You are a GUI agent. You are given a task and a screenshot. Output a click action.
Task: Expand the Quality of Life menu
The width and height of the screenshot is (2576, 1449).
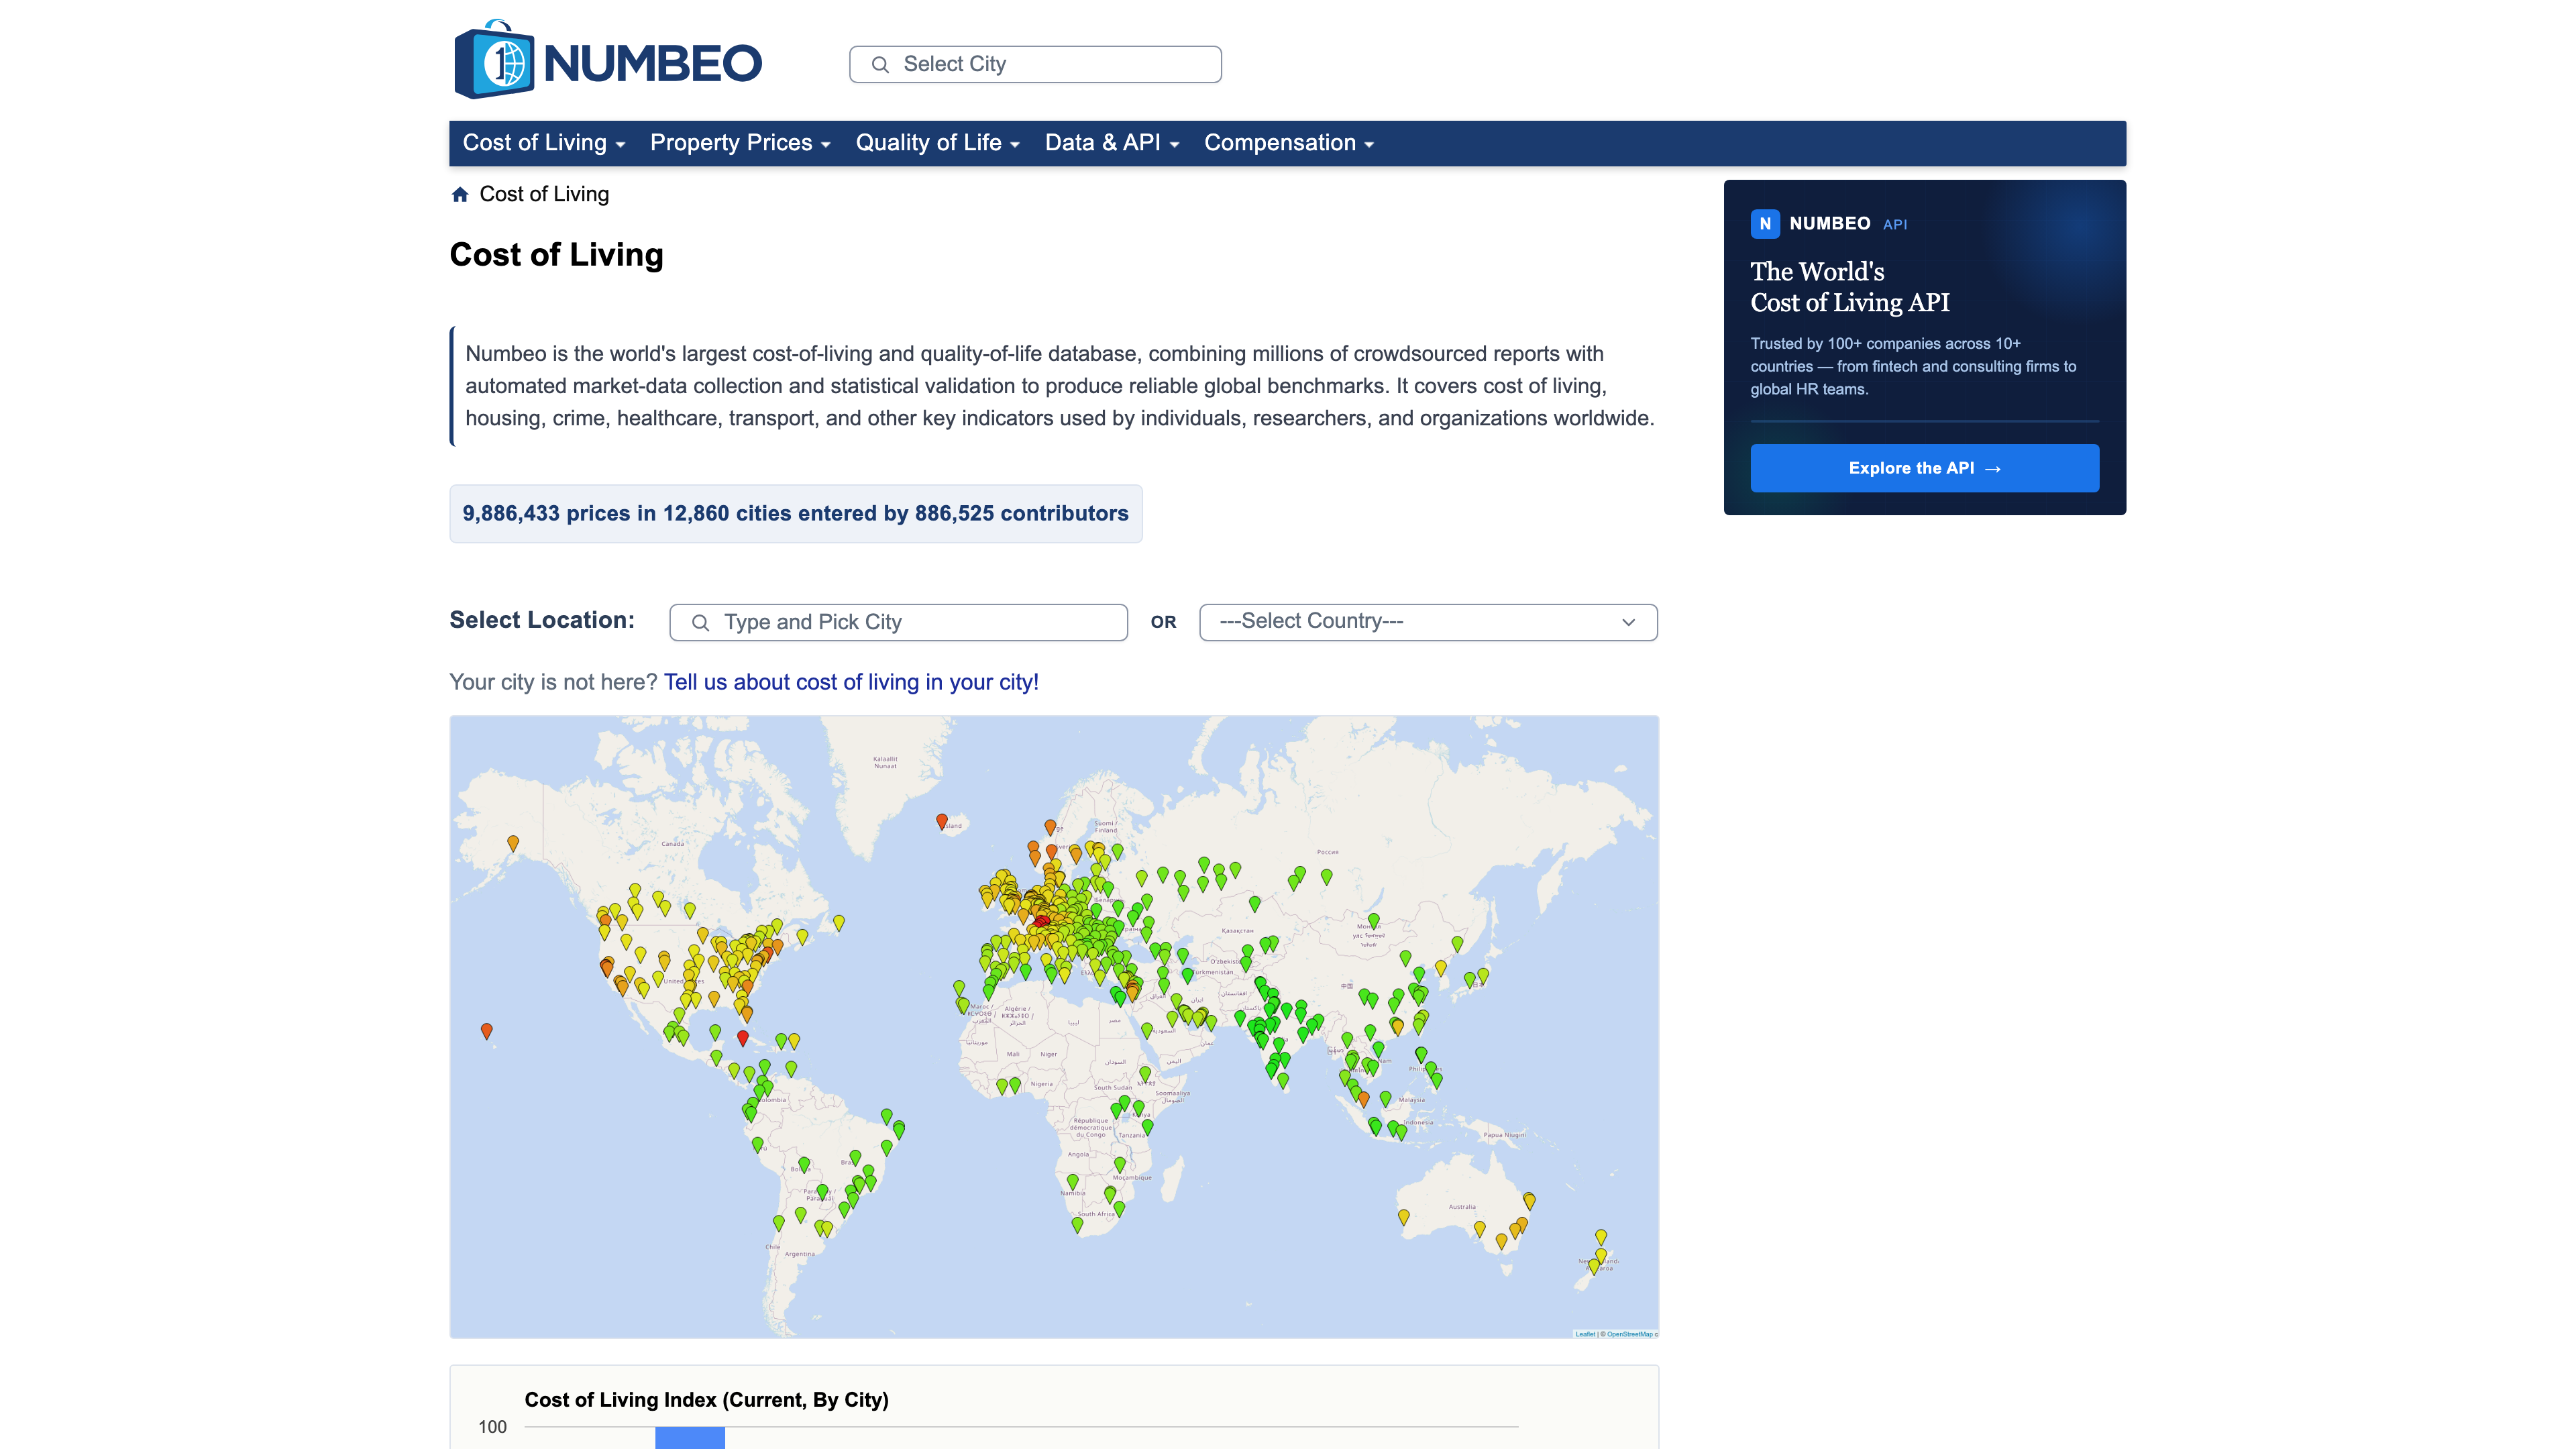[937, 143]
